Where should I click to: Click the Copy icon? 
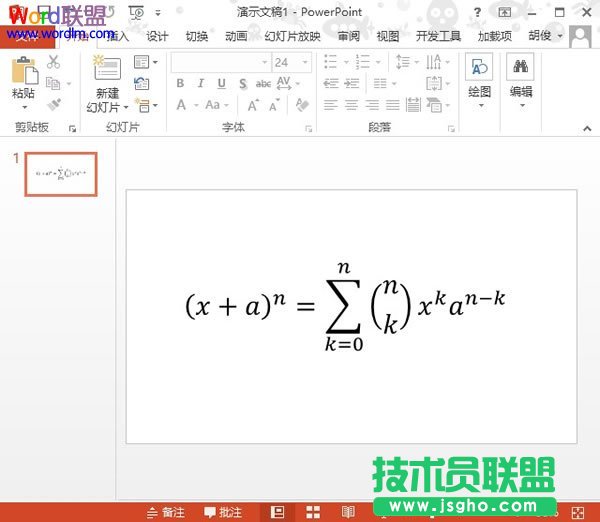coord(53,83)
